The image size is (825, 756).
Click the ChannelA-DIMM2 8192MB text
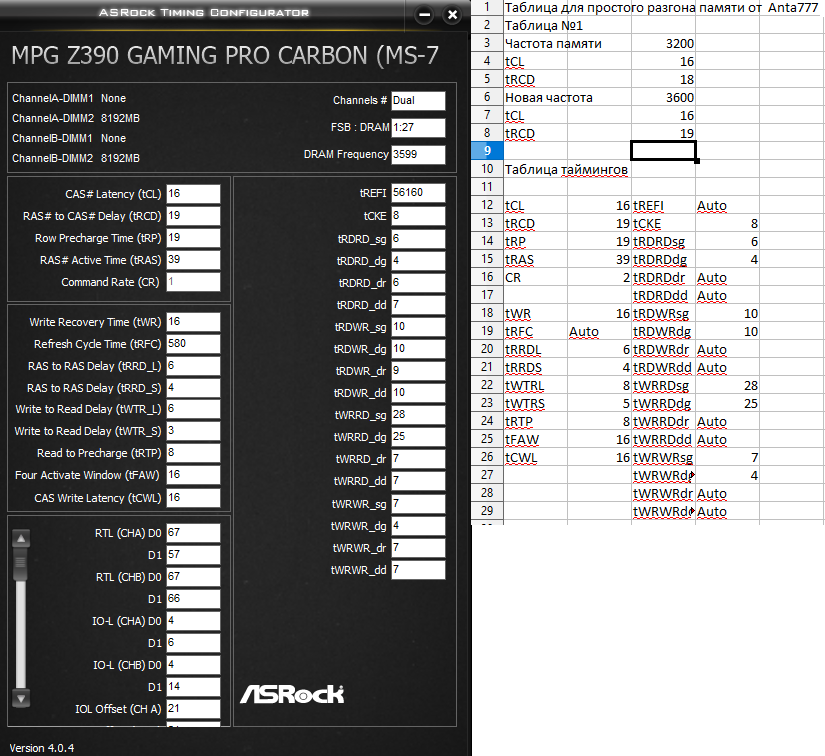pyautogui.click(x=76, y=118)
